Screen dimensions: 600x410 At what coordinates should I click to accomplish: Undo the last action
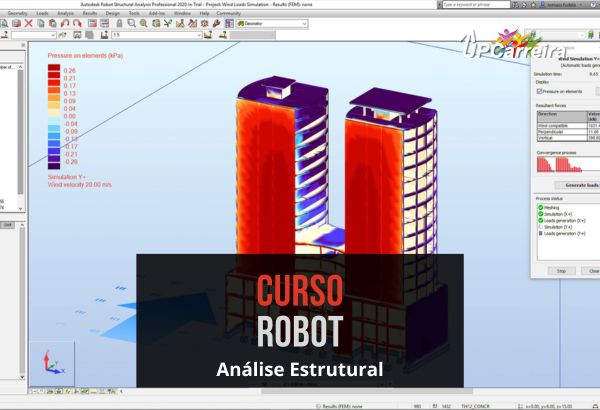pos(65,24)
